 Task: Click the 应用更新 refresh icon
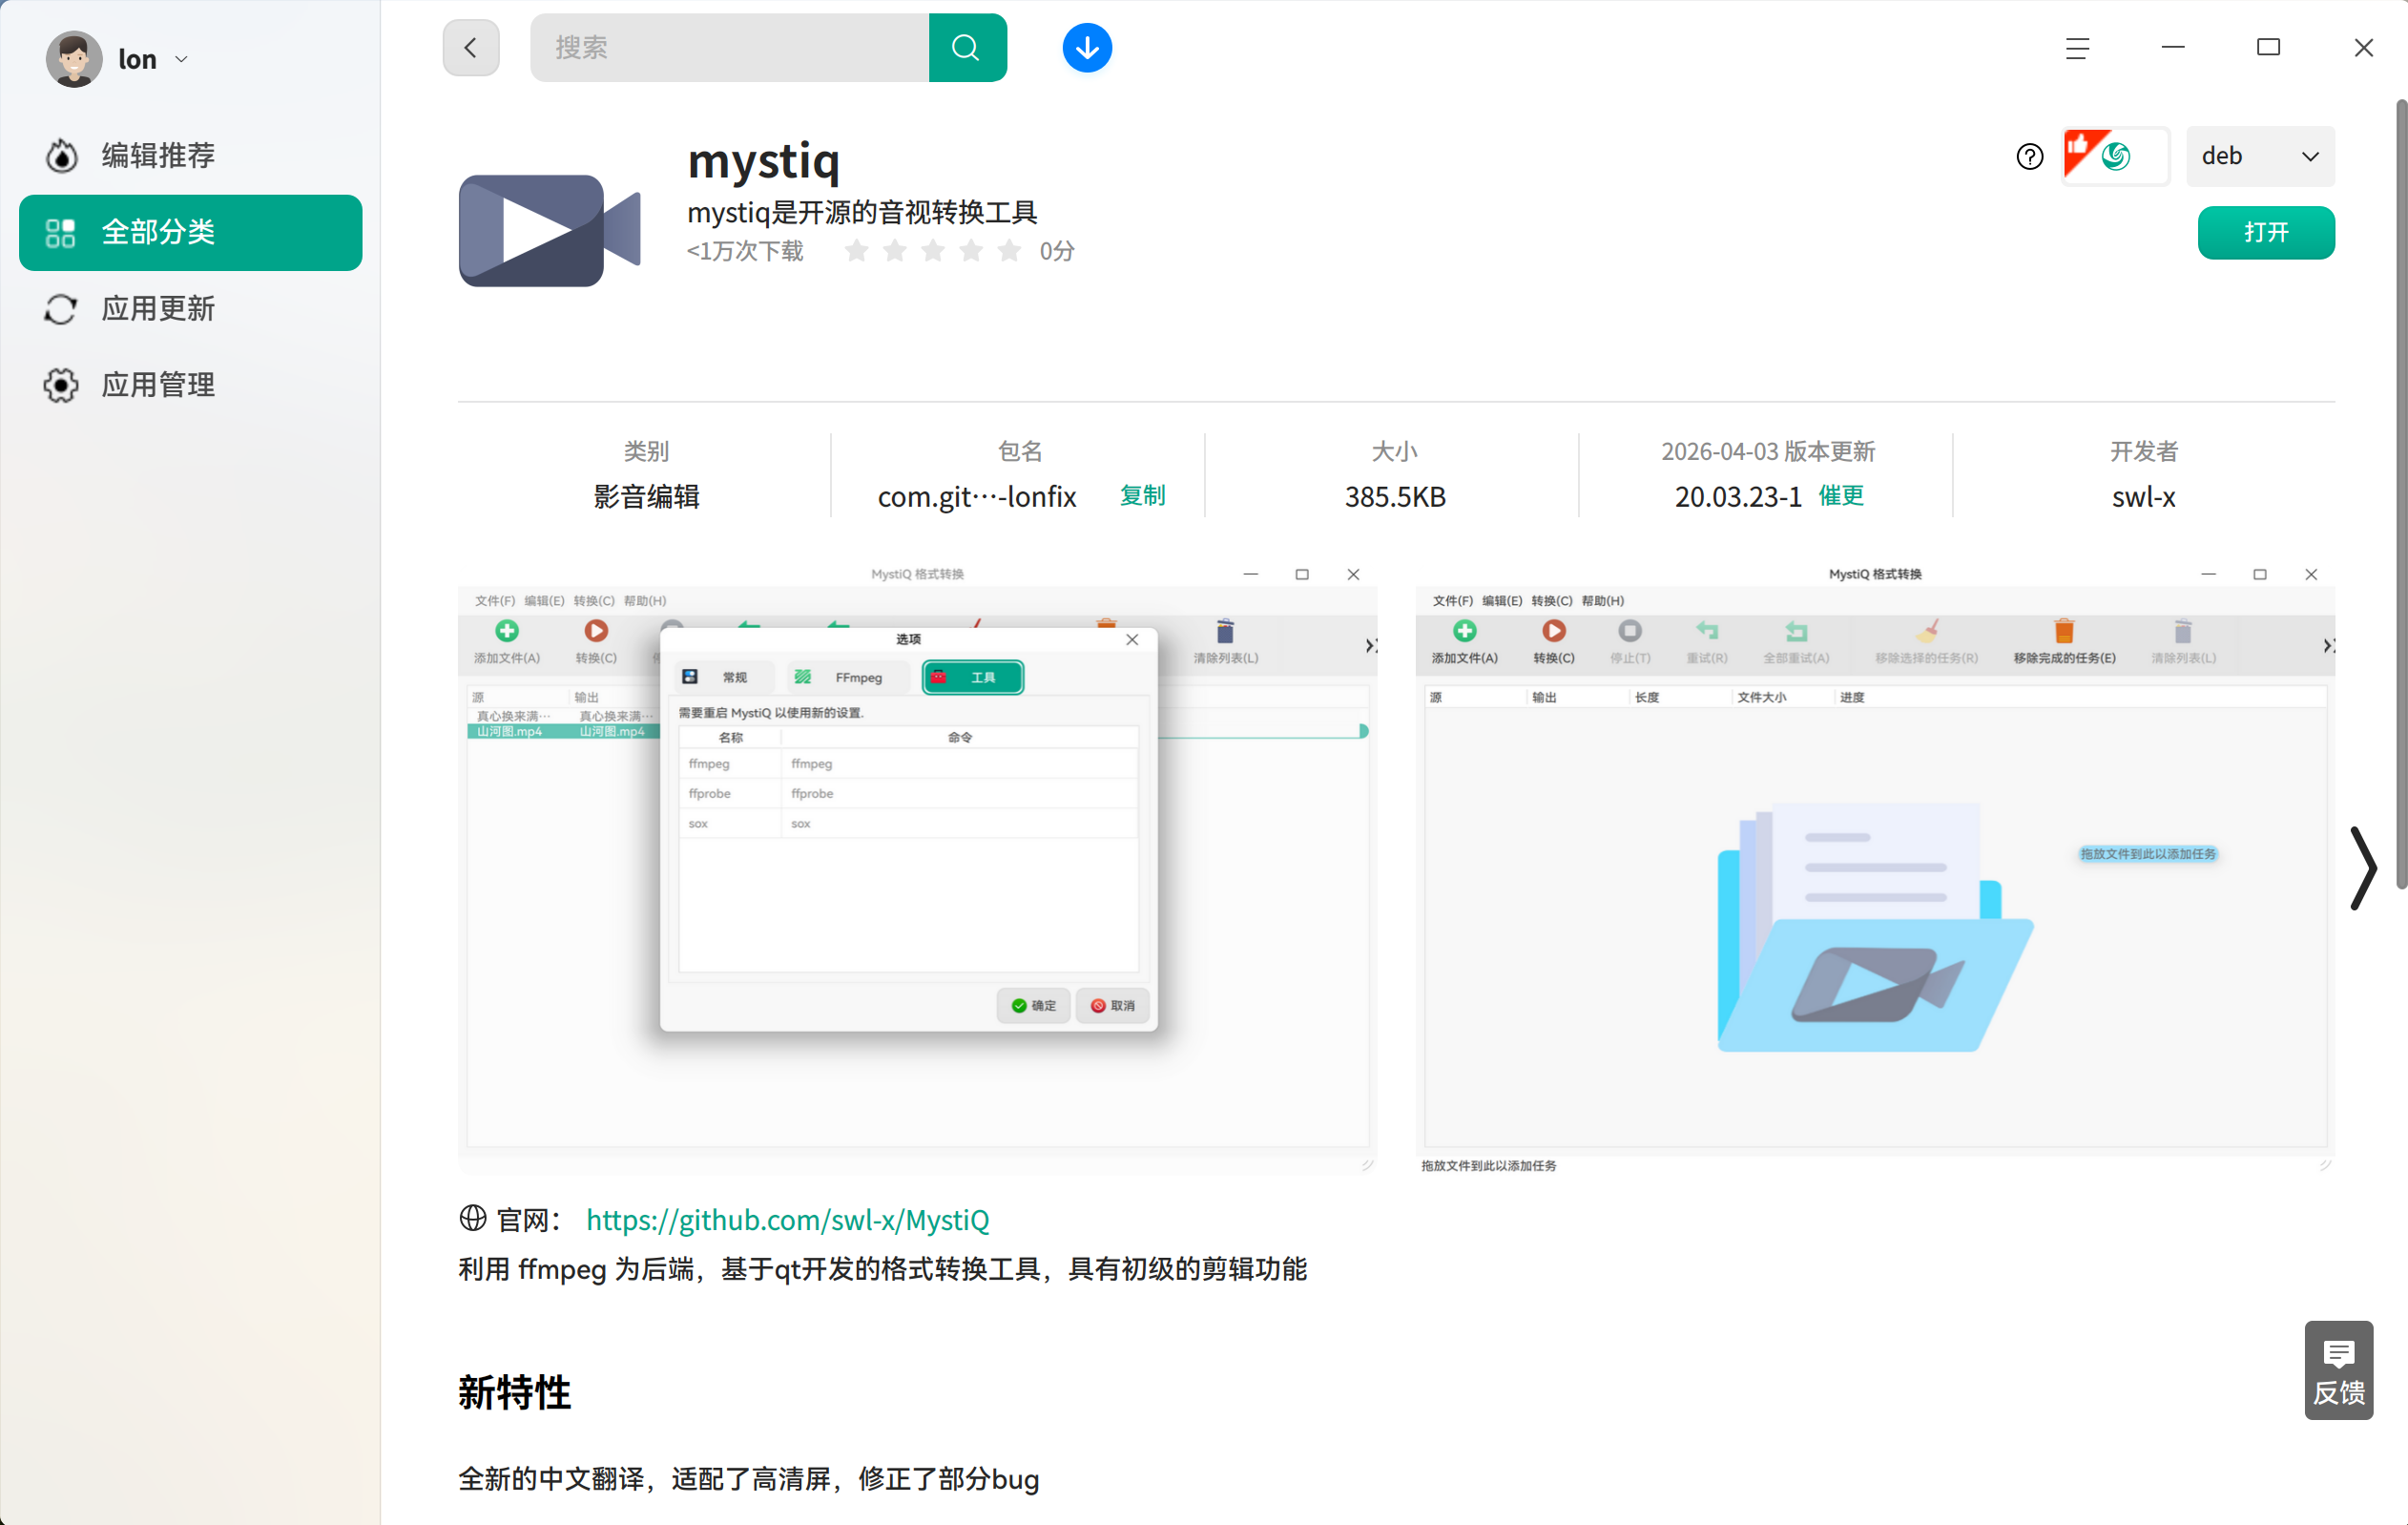[x=60, y=309]
